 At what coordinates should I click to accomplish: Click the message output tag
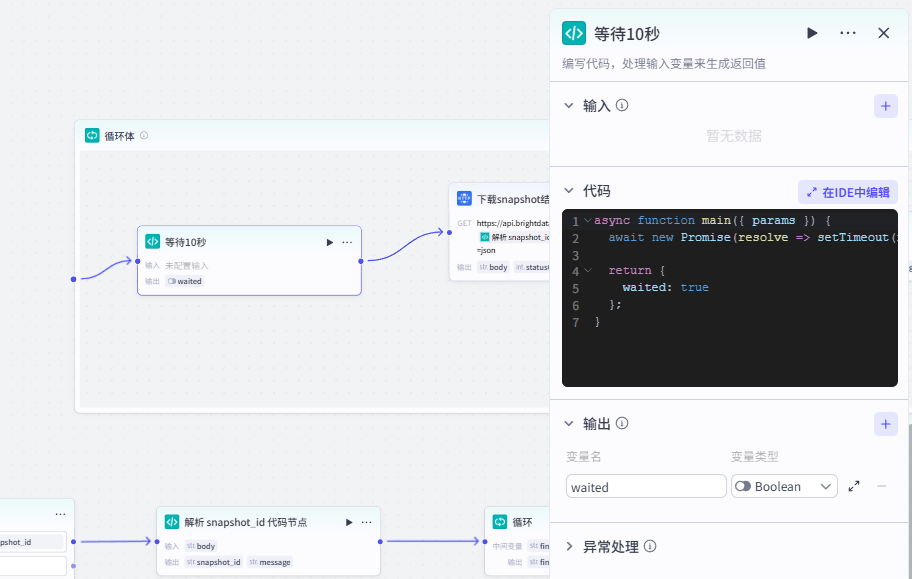click(x=270, y=562)
